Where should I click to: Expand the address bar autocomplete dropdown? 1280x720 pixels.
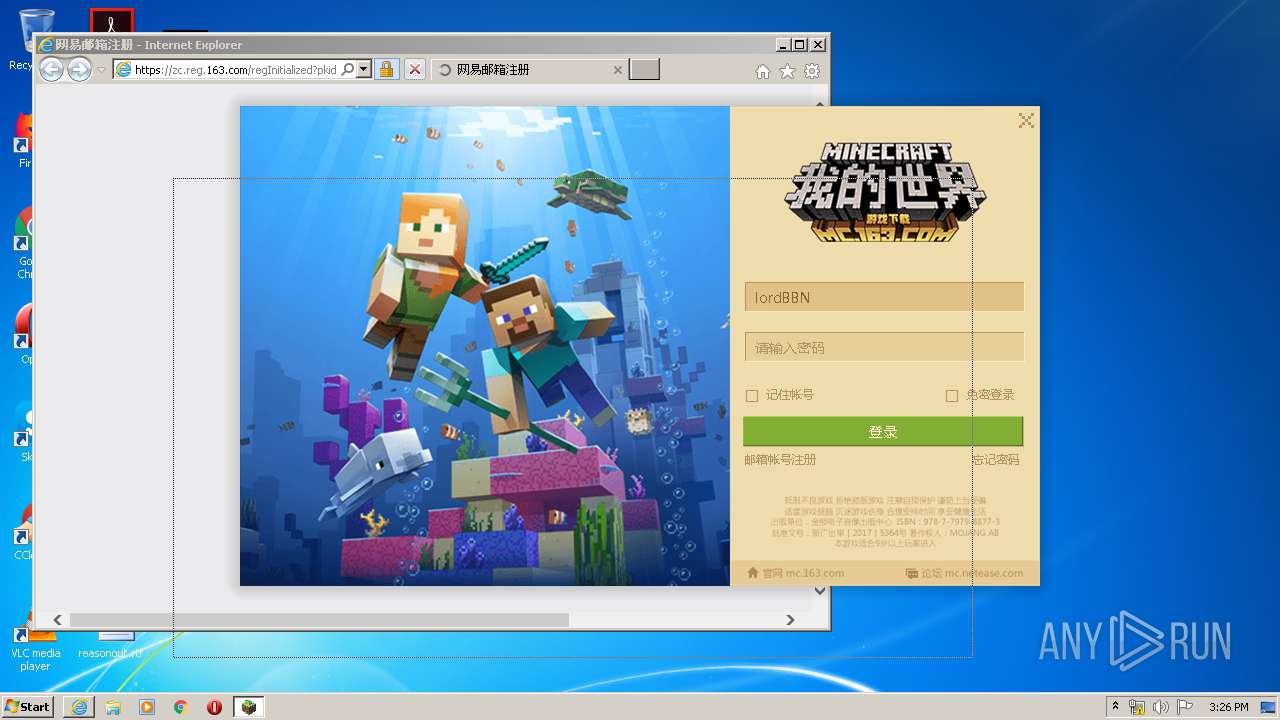pos(364,70)
